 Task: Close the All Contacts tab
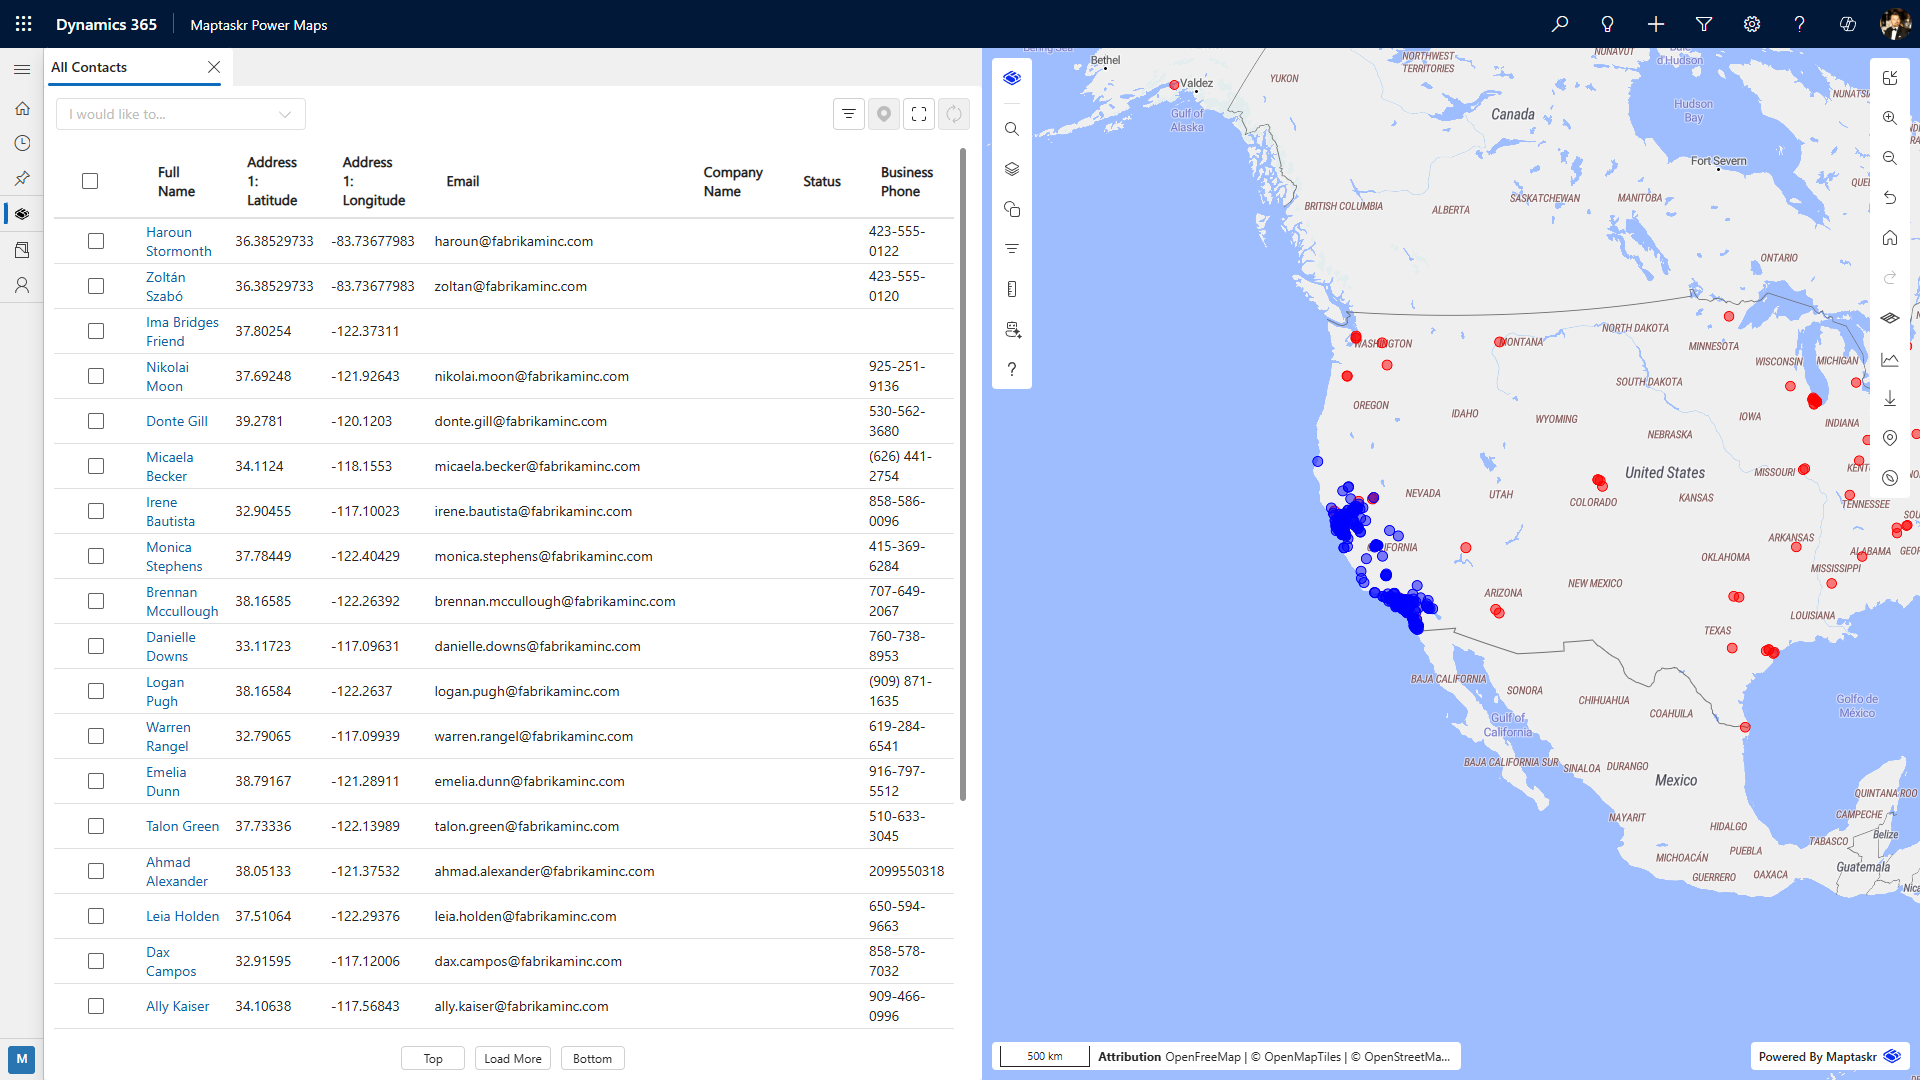click(214, 67)
